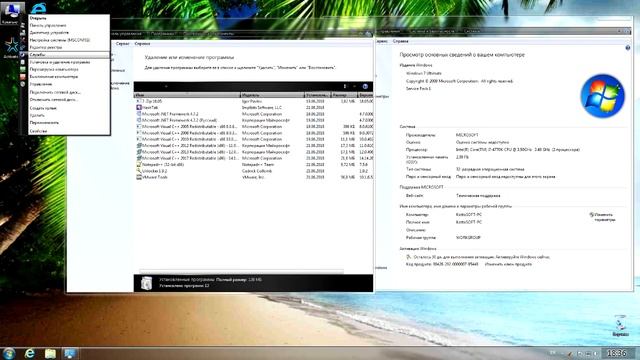Viewport: 640px width, 360px height.
Task: Click the Unlocker wand icon
Action: pyautogui.click(x=139, y=171)
